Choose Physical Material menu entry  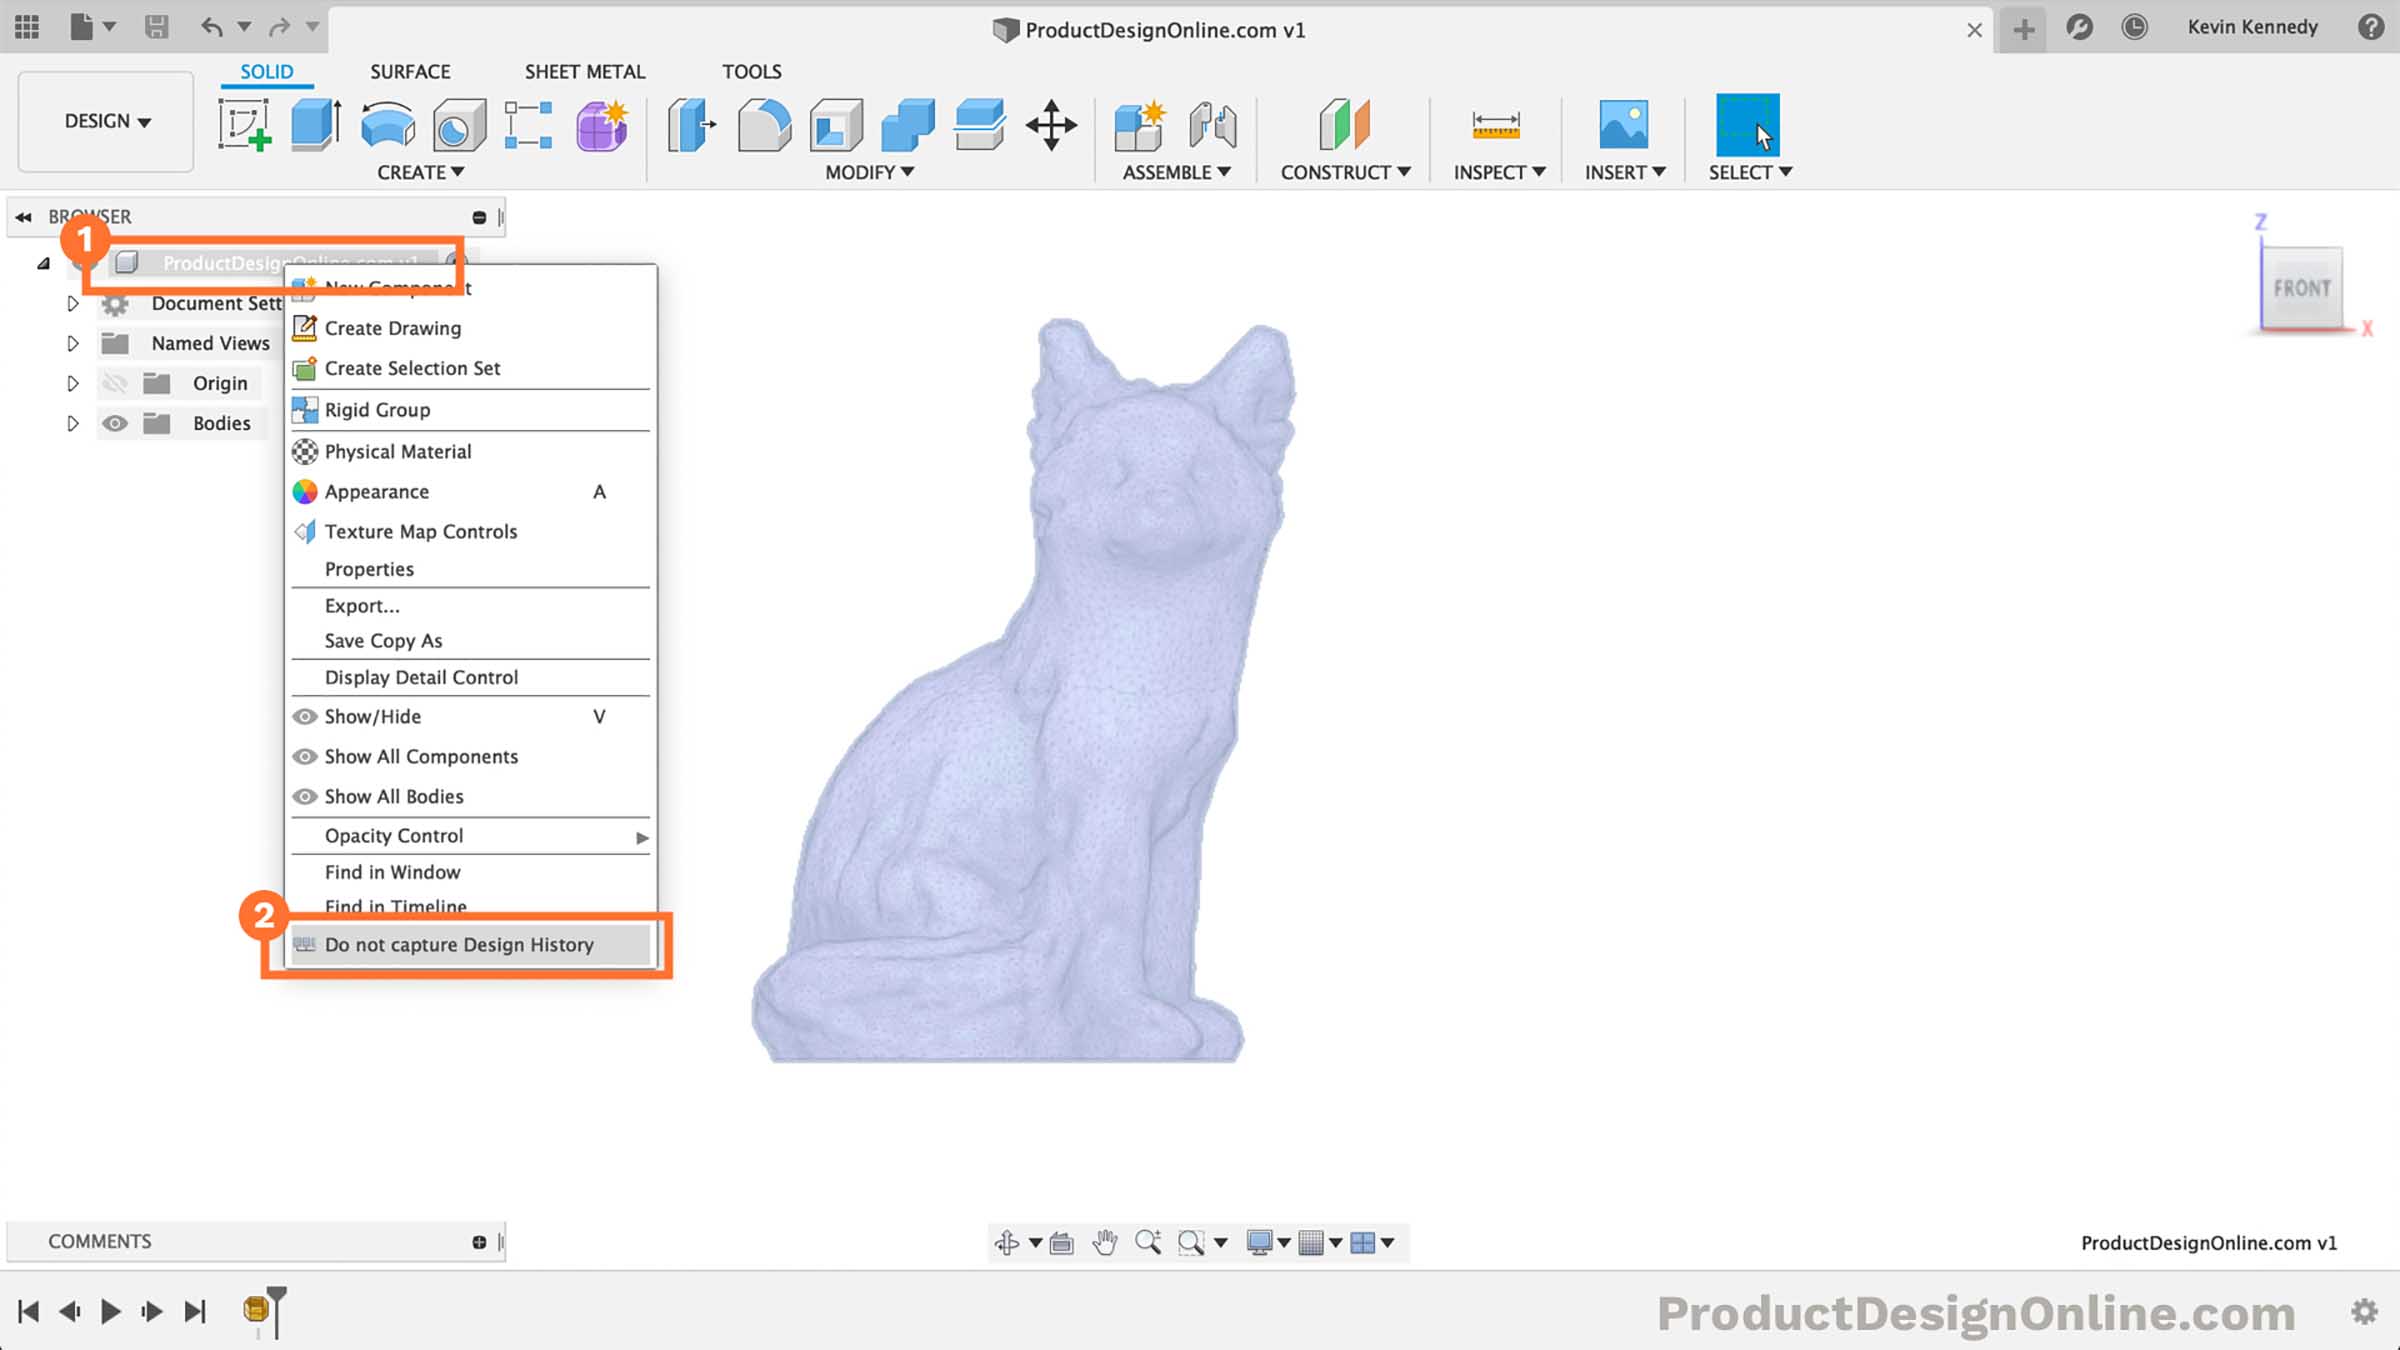coord(470,451)
